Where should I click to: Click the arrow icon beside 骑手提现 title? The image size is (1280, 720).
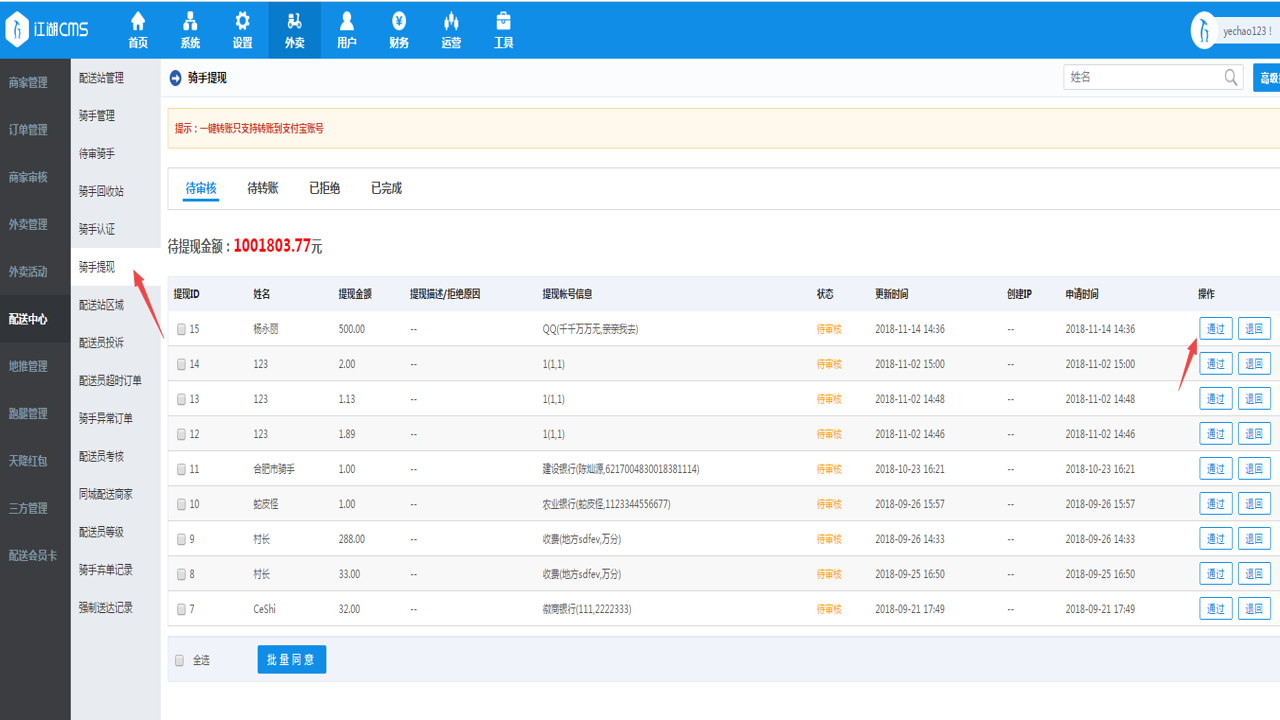pos(176,78)
